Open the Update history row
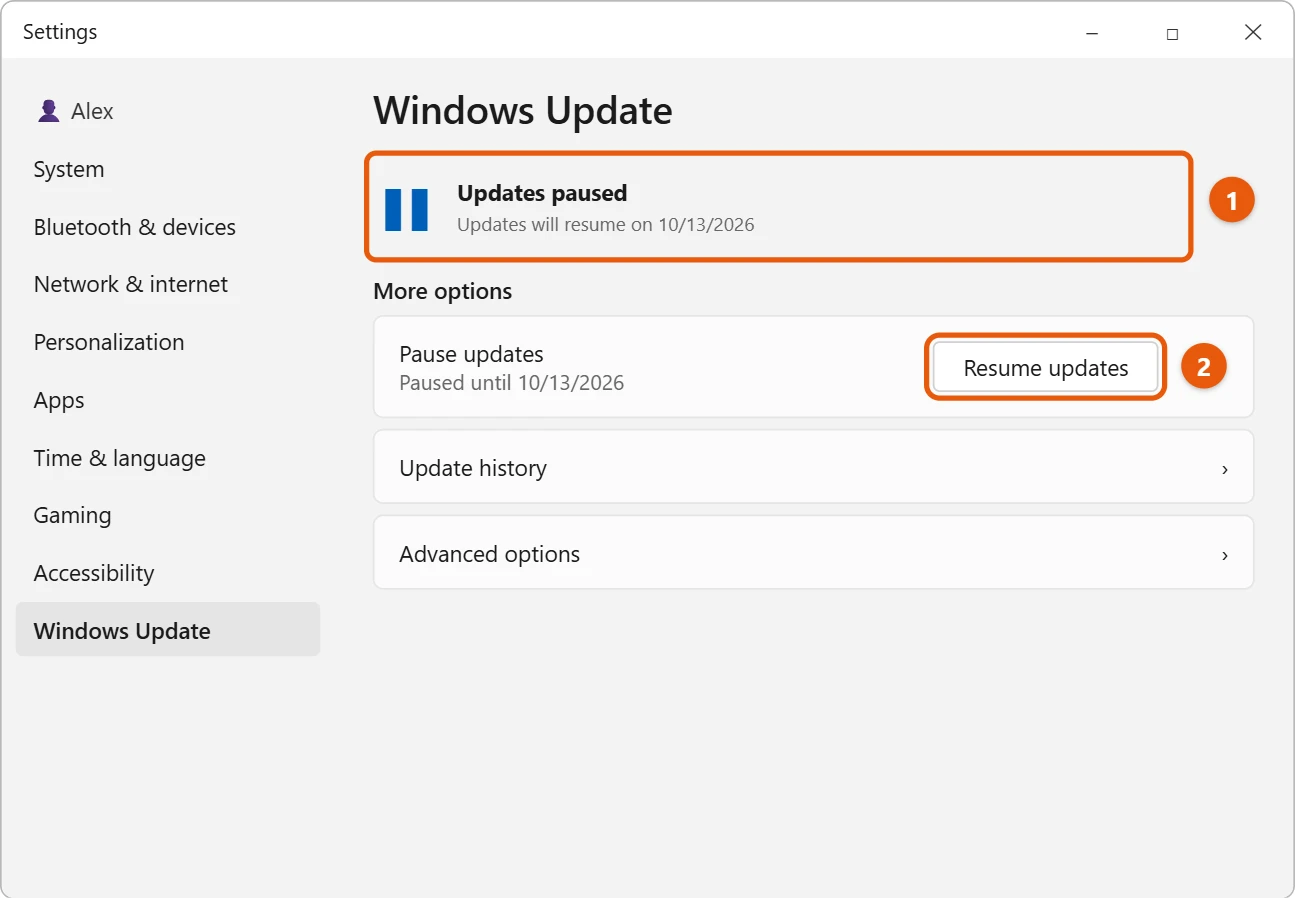 pyautogui.click(x=813, y=467)
